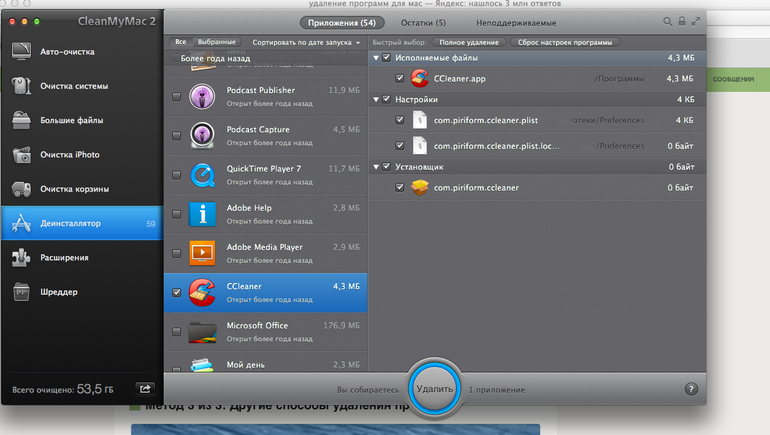
Task: Select the Adobe Media Player list row
Action: tap(266, 252)
